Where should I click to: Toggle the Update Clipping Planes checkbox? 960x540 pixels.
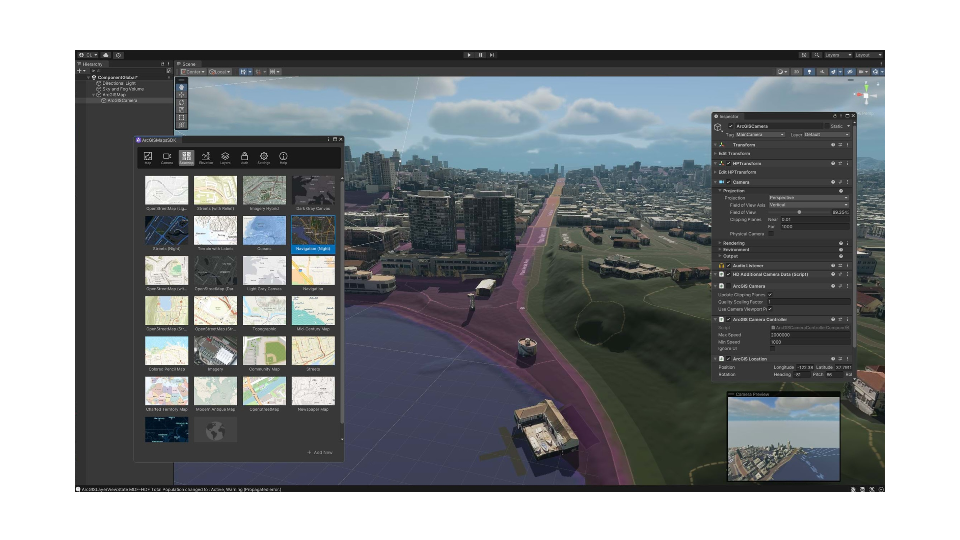pyautogui.click(x=770, y=295)
